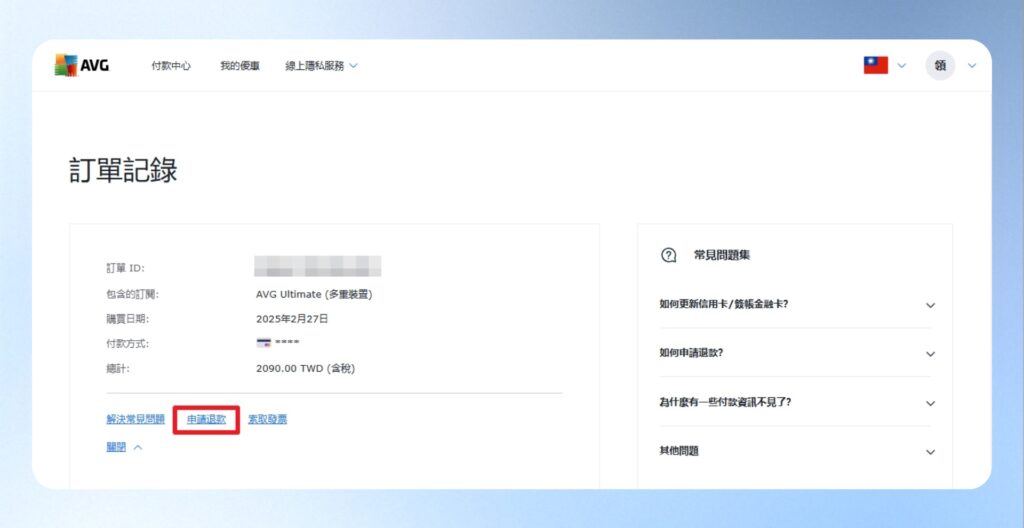Click the 購買日期: label
Image resolution: width=1024 pixels, height=528 pixels.
pyautogui.click(x=127, y=319)
